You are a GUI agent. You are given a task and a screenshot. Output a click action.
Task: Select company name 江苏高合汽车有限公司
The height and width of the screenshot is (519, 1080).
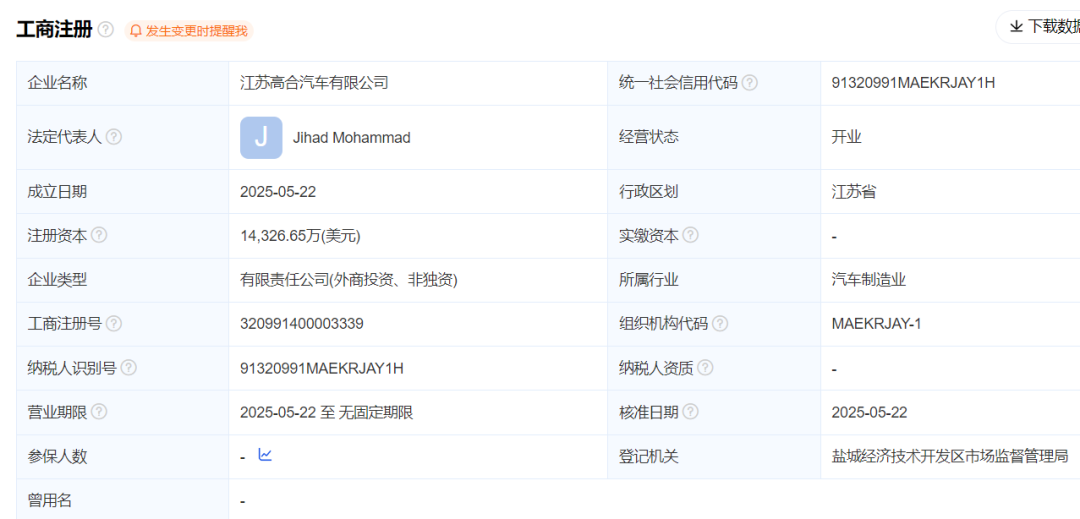click(x=314, y=83)
